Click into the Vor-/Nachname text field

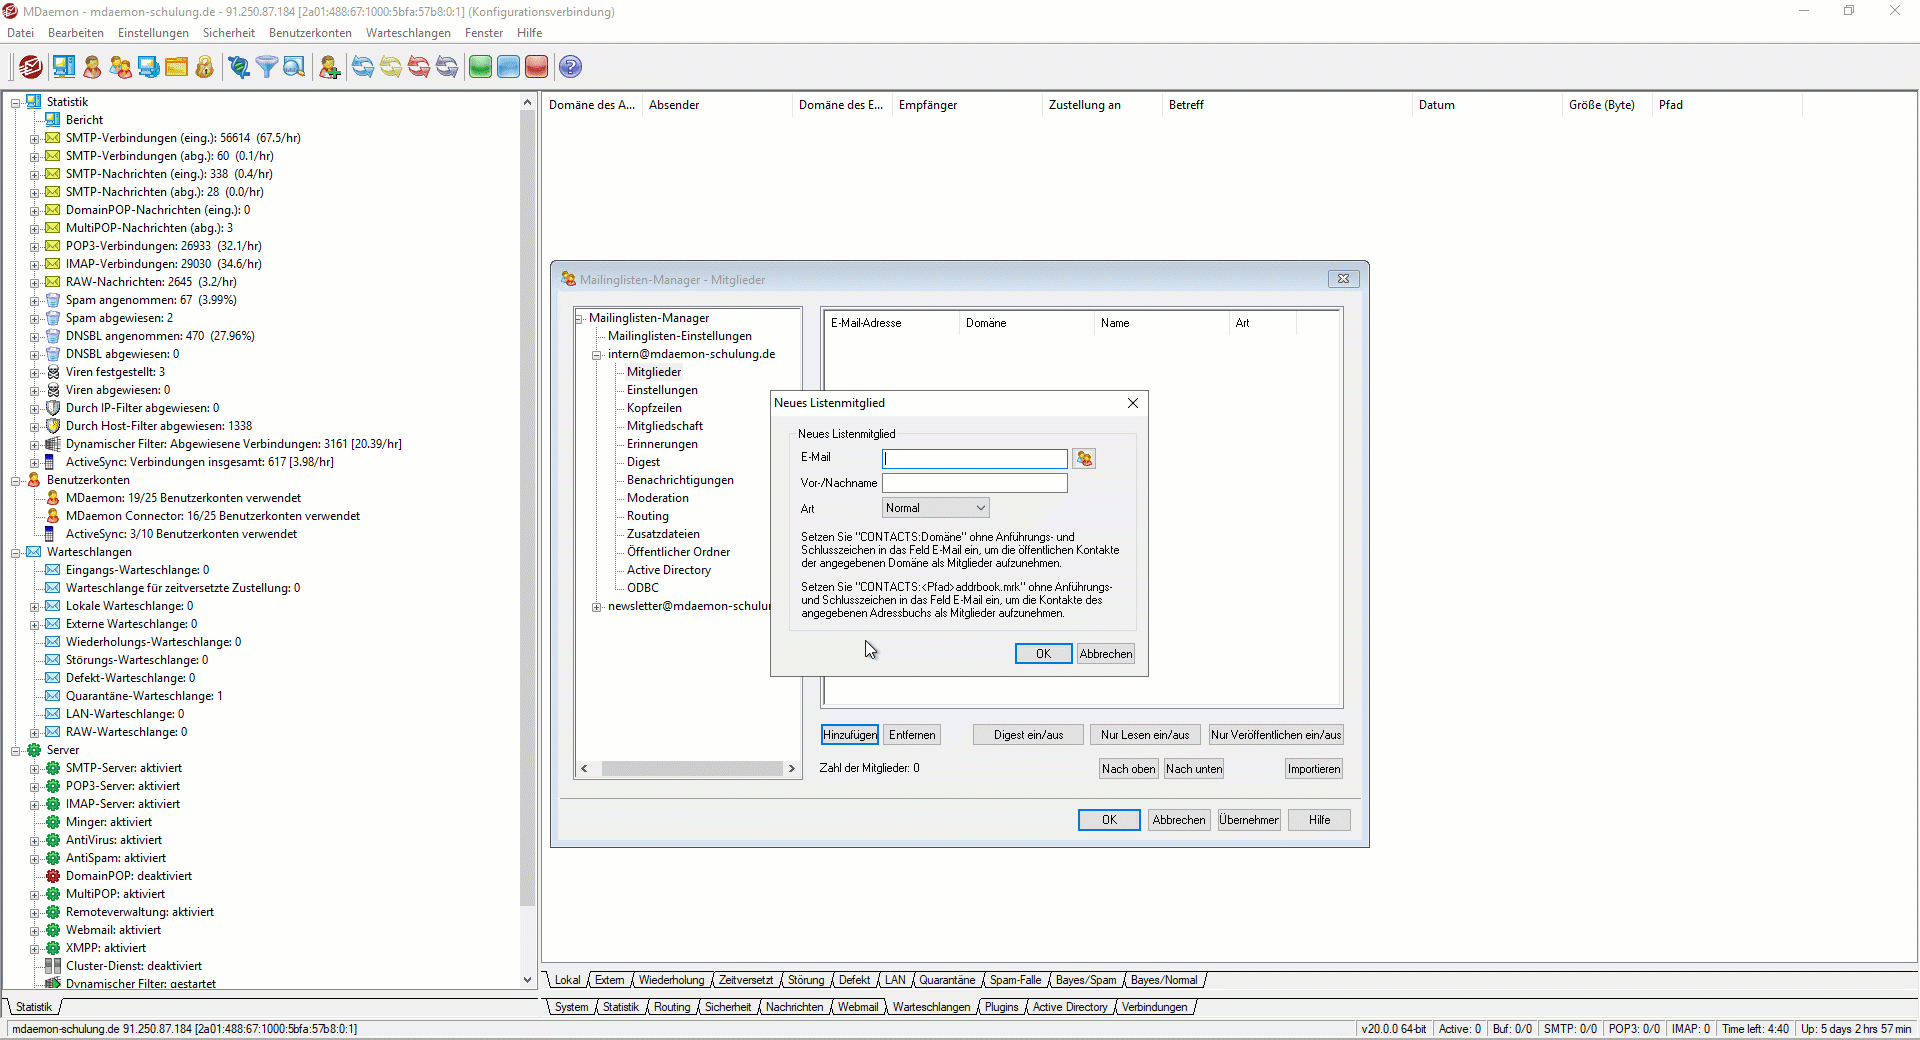point(974,483)
